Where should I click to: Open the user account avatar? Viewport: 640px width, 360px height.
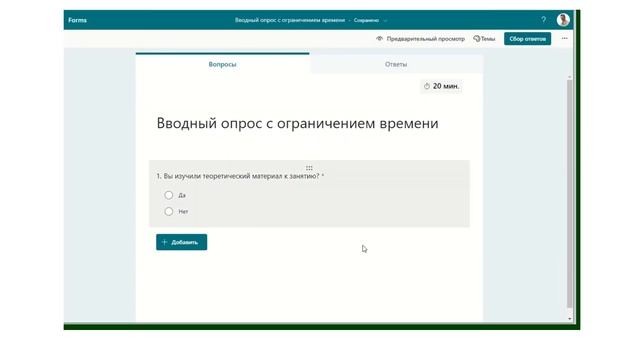pos(563,20)
